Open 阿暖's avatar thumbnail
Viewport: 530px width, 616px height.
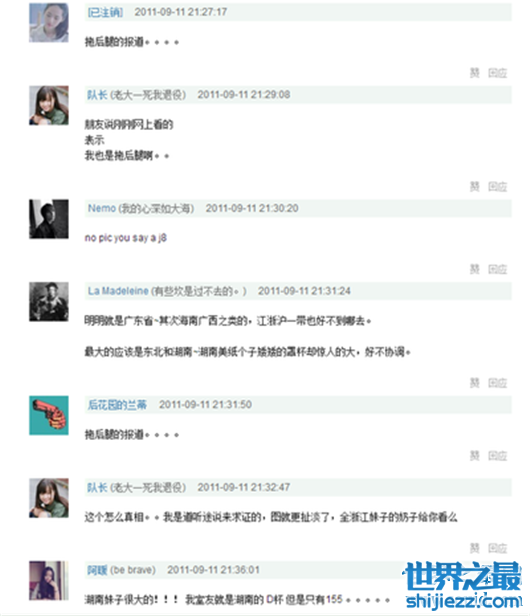[49, 580]
